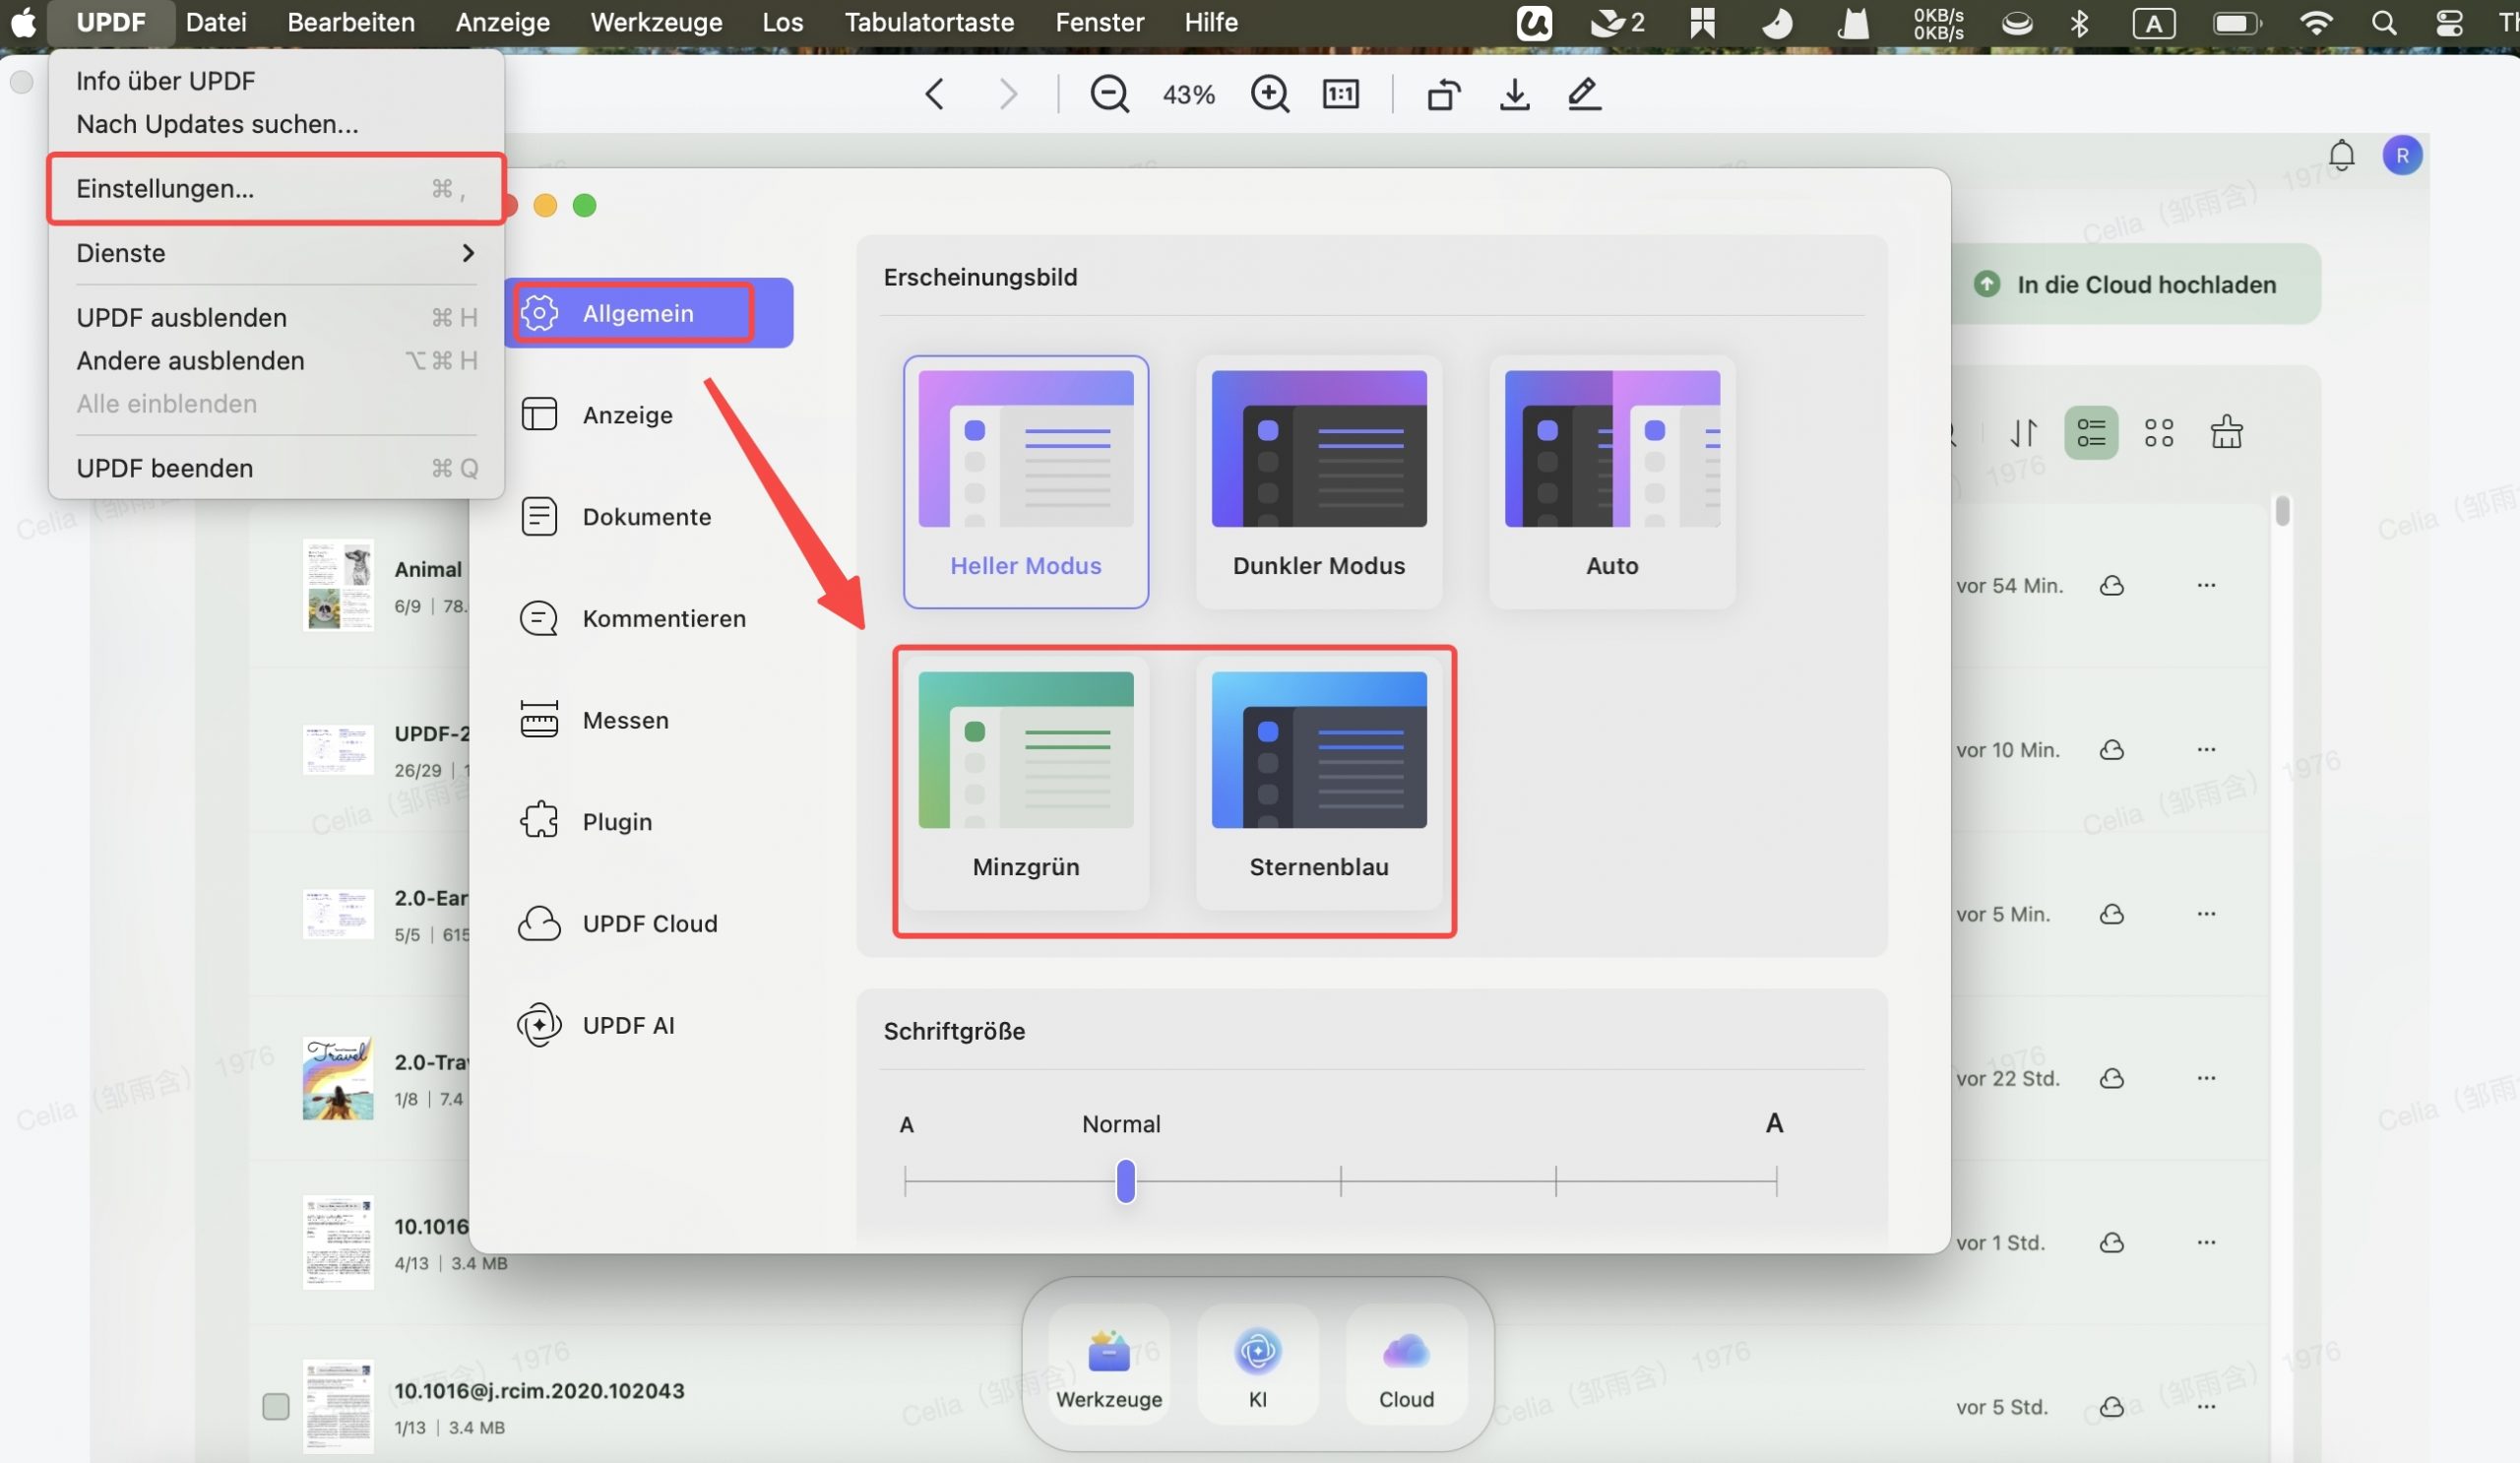Open the KI button in bottom dock
The width and height of the screenshot is (2520, 1463).
point(1257,1365)
